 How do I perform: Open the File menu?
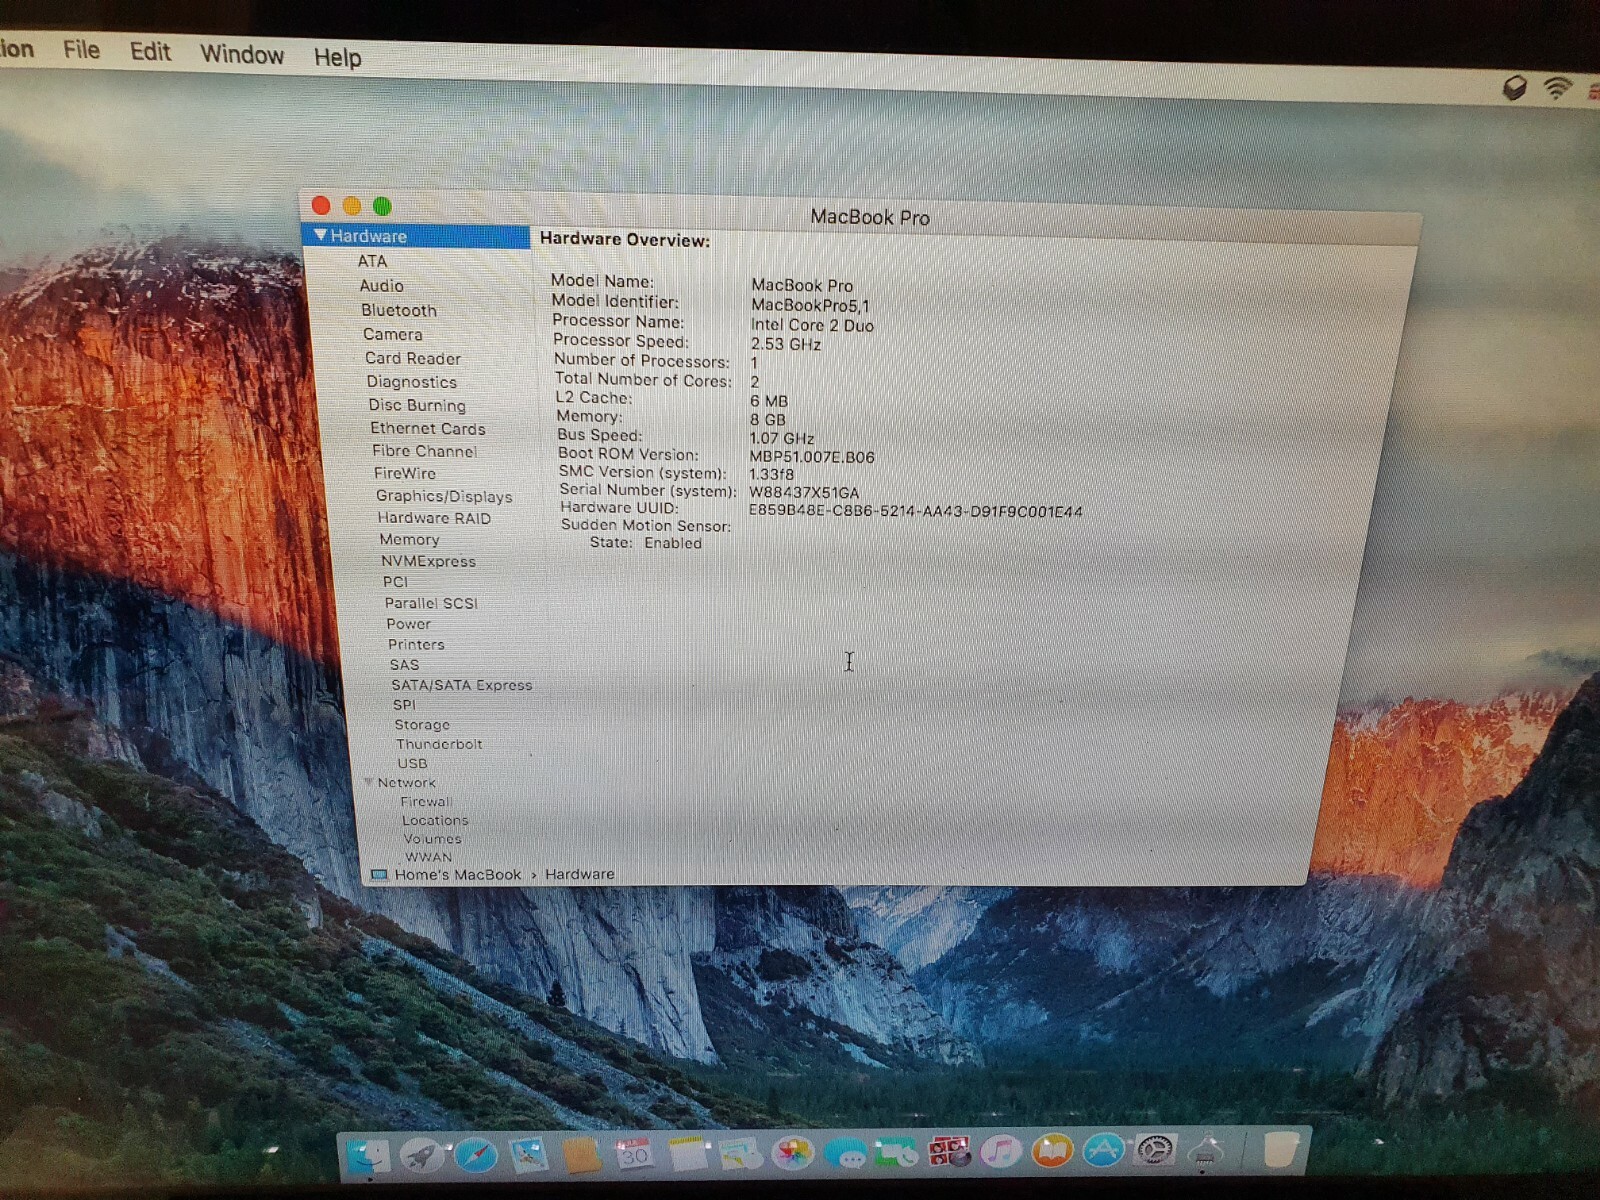81,50
